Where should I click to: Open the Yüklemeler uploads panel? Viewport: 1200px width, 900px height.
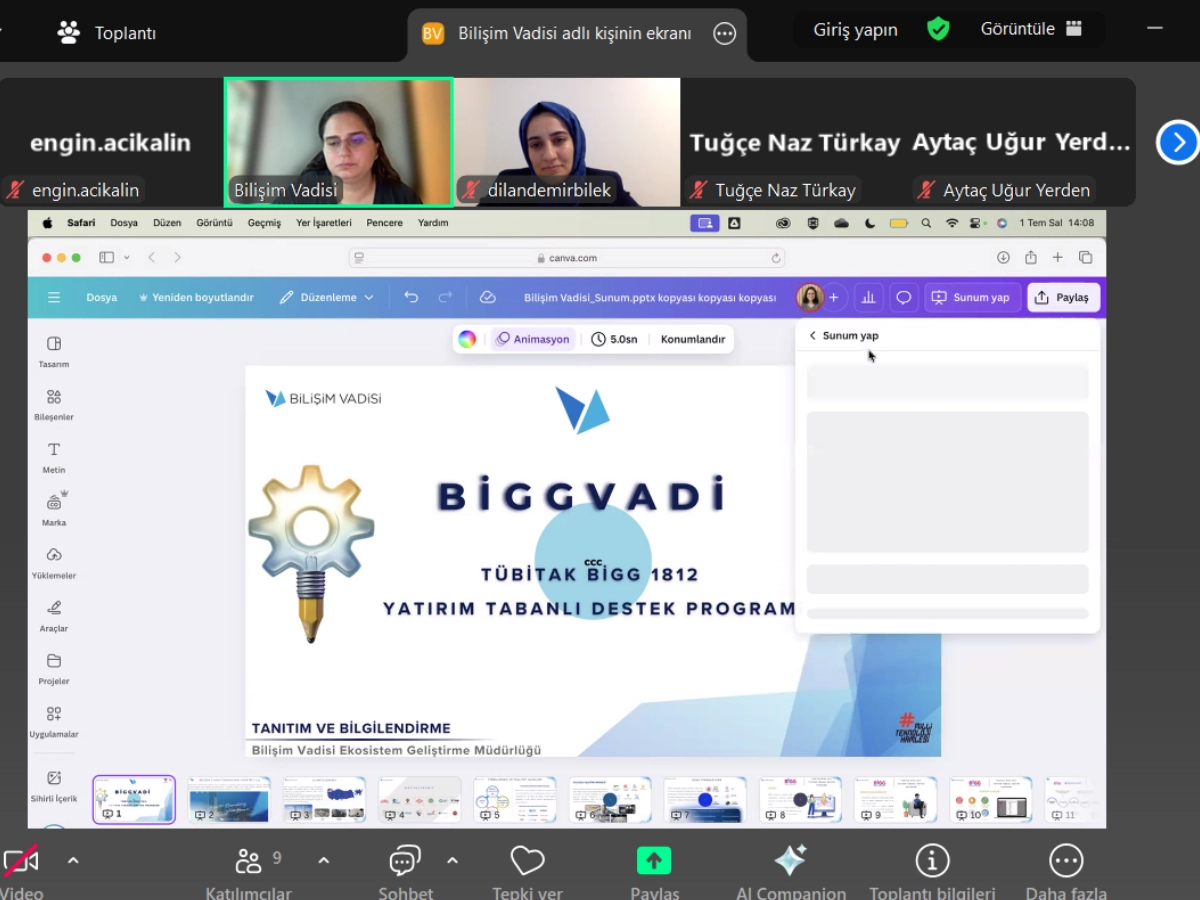[x=54, y=562]
